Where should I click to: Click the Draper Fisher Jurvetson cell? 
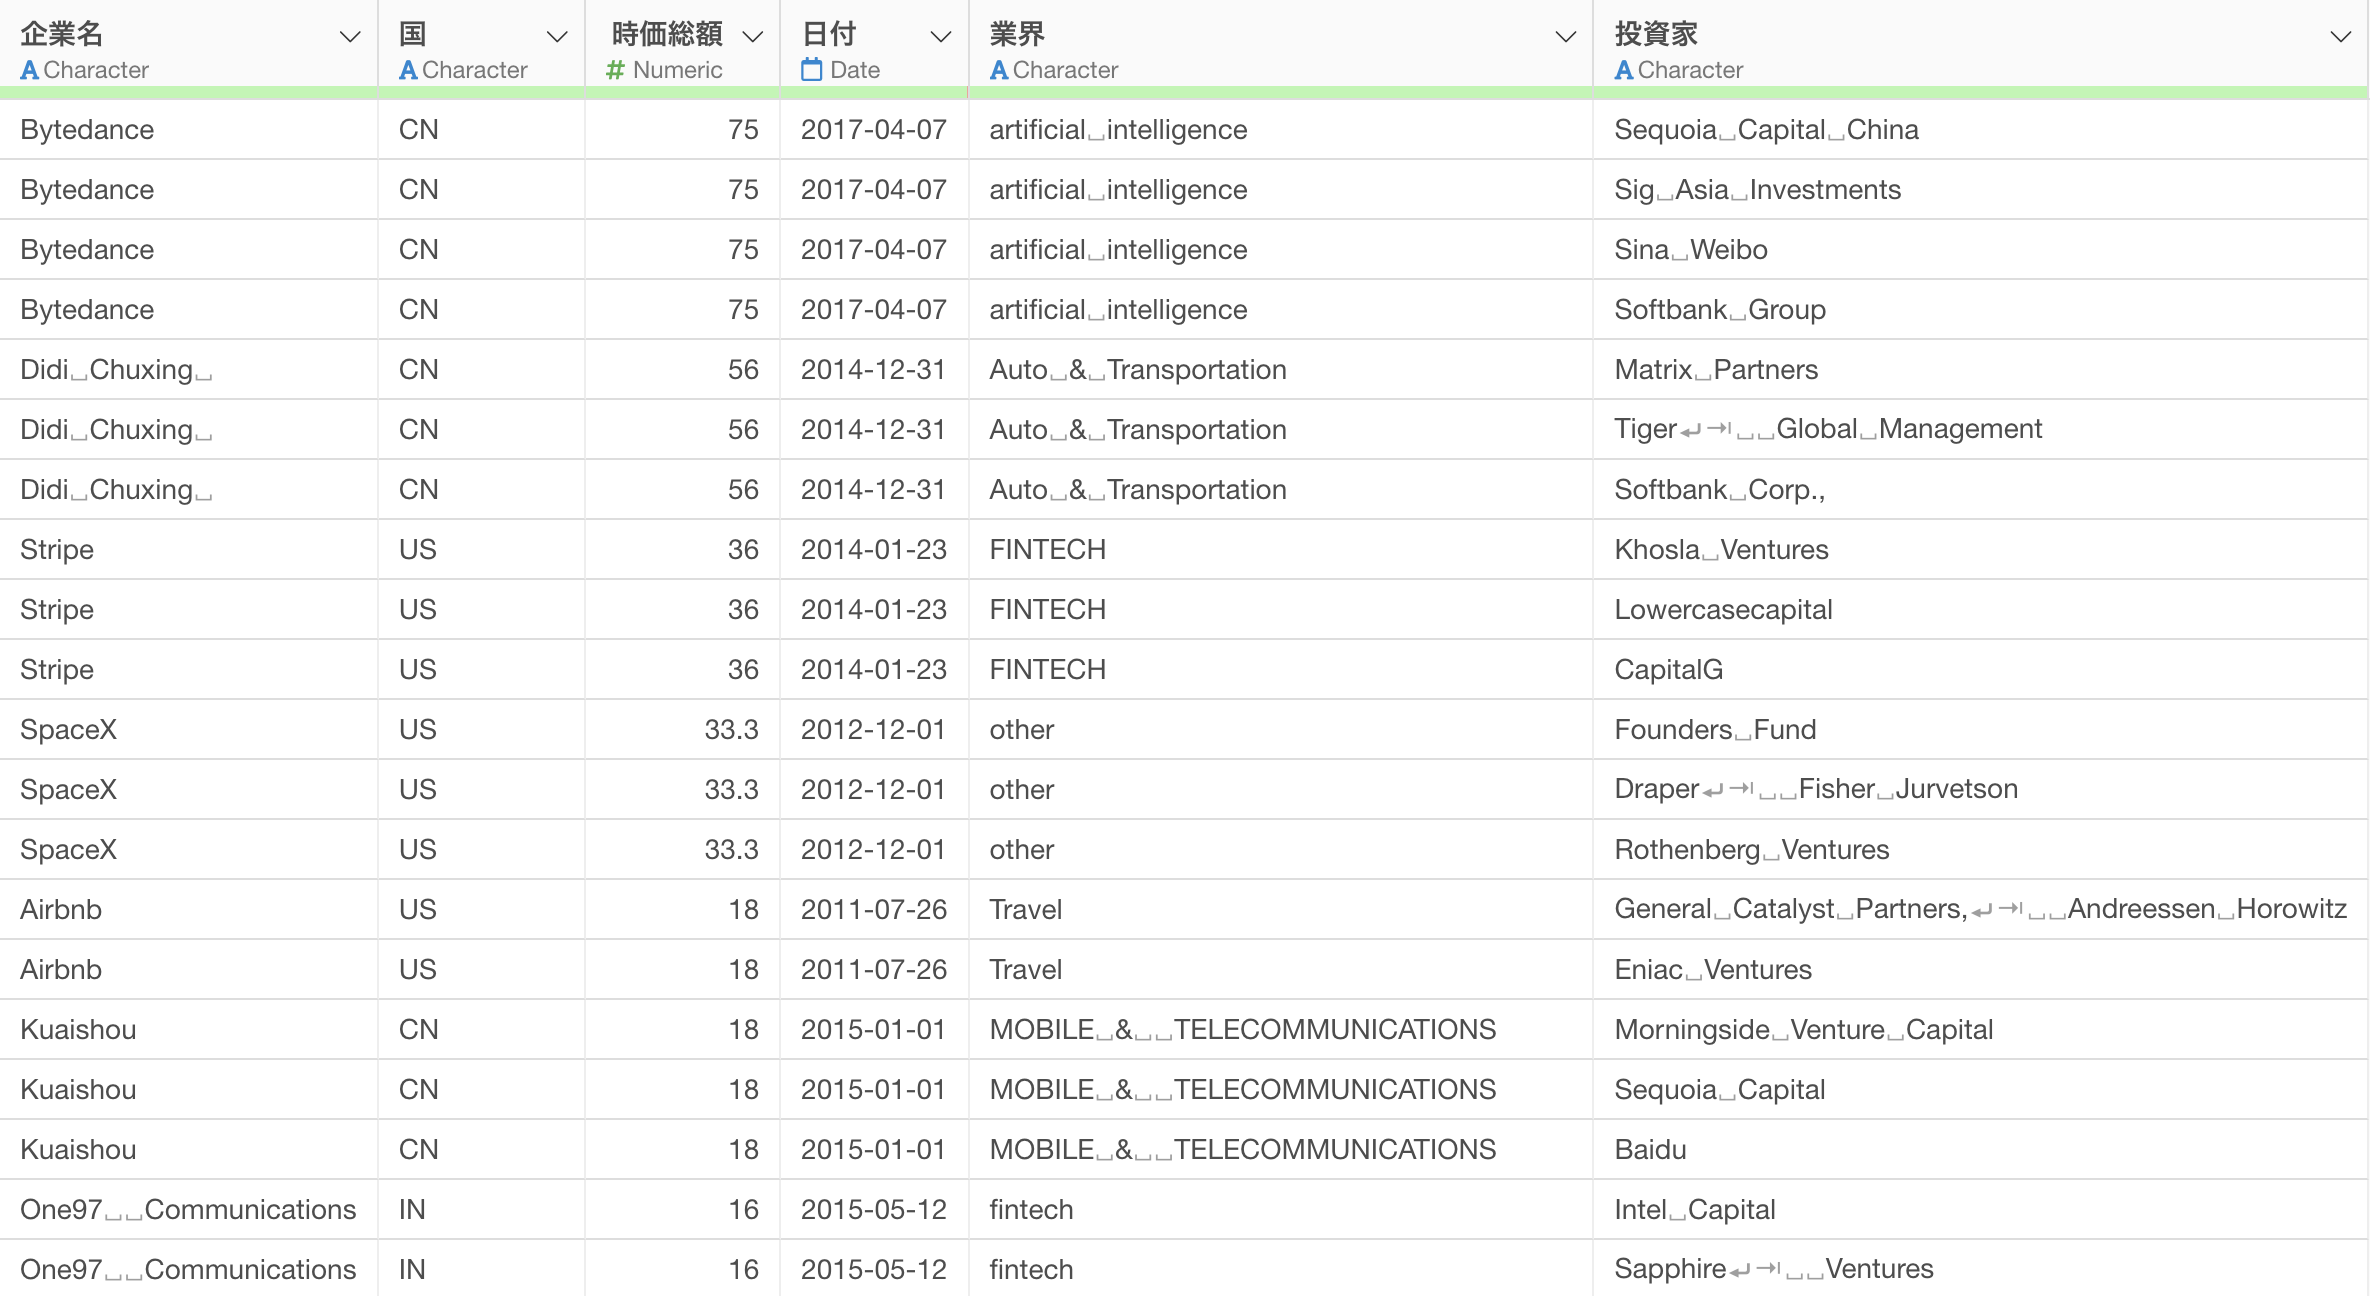click(1981, 790)
